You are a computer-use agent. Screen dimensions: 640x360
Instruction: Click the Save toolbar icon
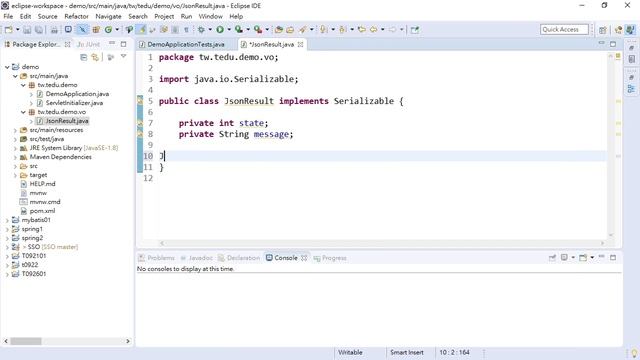[x=27, y=29]
